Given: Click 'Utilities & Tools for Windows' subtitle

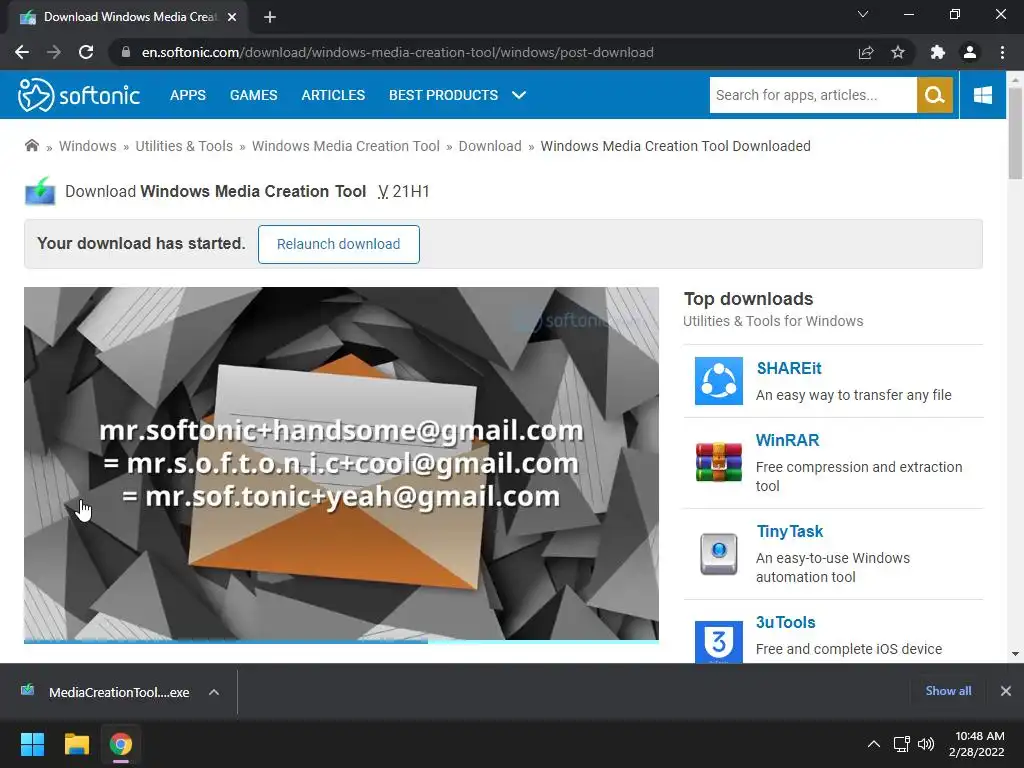Looking at the screenshot, I should [x=773, y=321].
